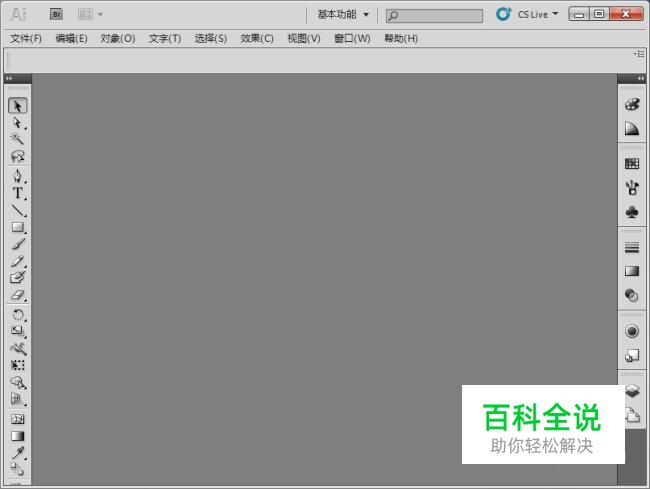The height and width of the screenshot is (489, 650).
Task: Open the Brushes panel
Action: (x=632, y=188)
